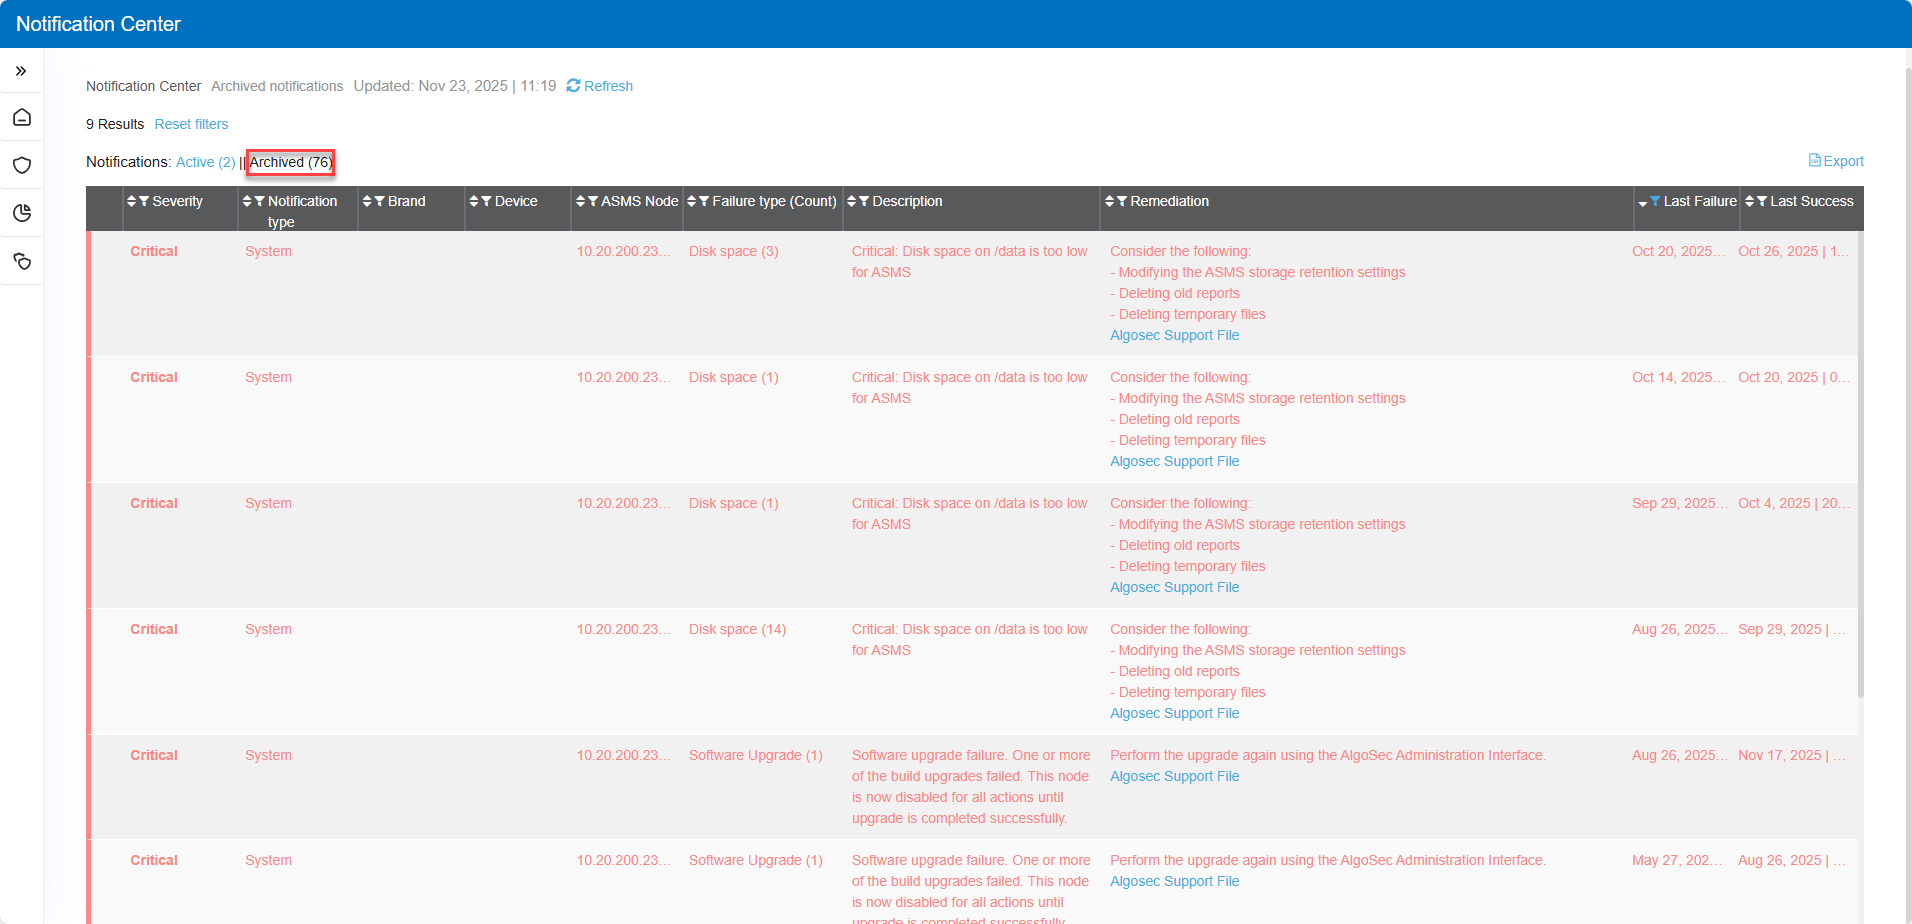
Task: Expand the left sidebar with double-chevron
Action: click(21, 71)
